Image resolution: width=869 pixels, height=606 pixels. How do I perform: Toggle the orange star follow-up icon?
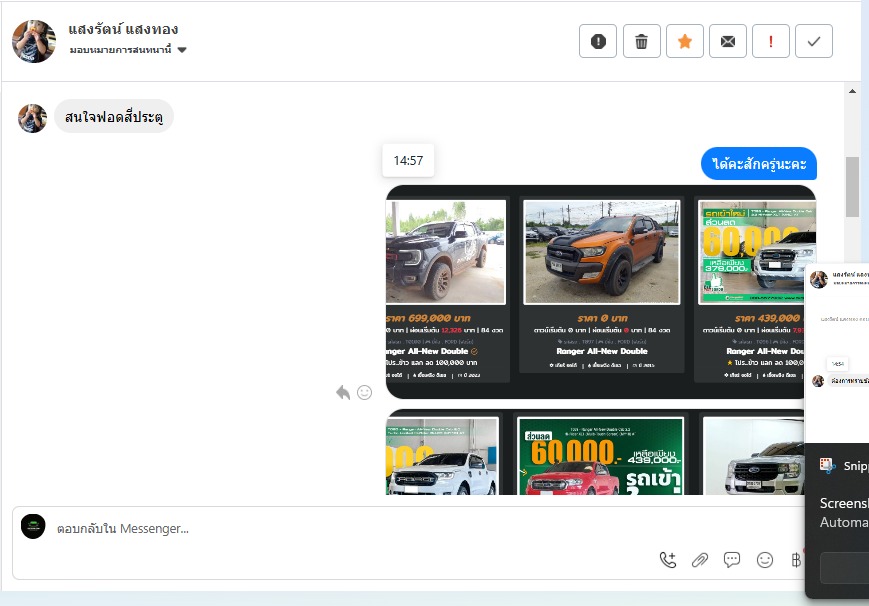tap(684, 41)
